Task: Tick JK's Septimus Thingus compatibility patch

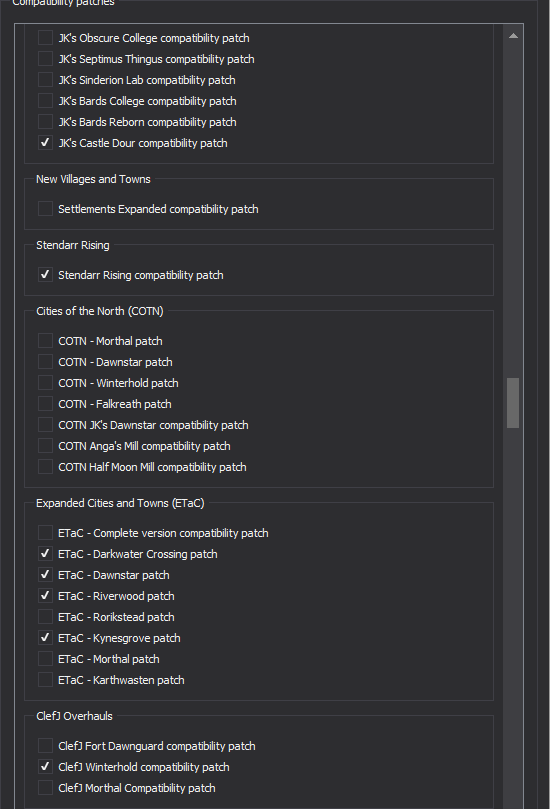Action: pyautogui.click(x=45, y=59)
